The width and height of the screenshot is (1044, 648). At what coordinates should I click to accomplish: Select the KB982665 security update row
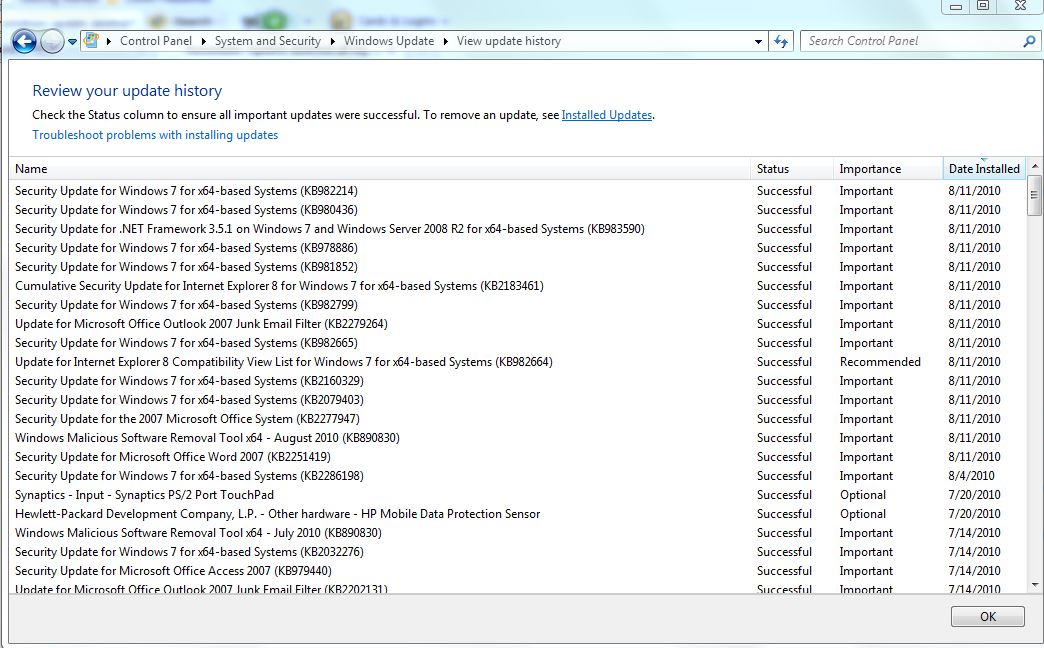[x=517, y=342]
